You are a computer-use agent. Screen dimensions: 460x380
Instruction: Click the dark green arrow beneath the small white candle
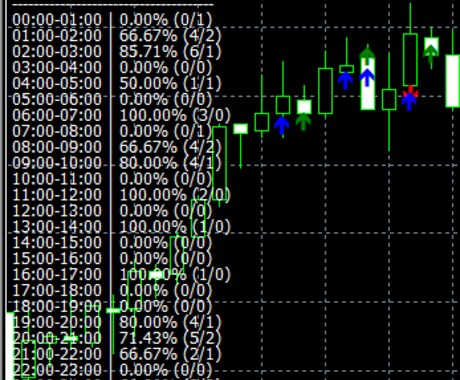point(303,122)
